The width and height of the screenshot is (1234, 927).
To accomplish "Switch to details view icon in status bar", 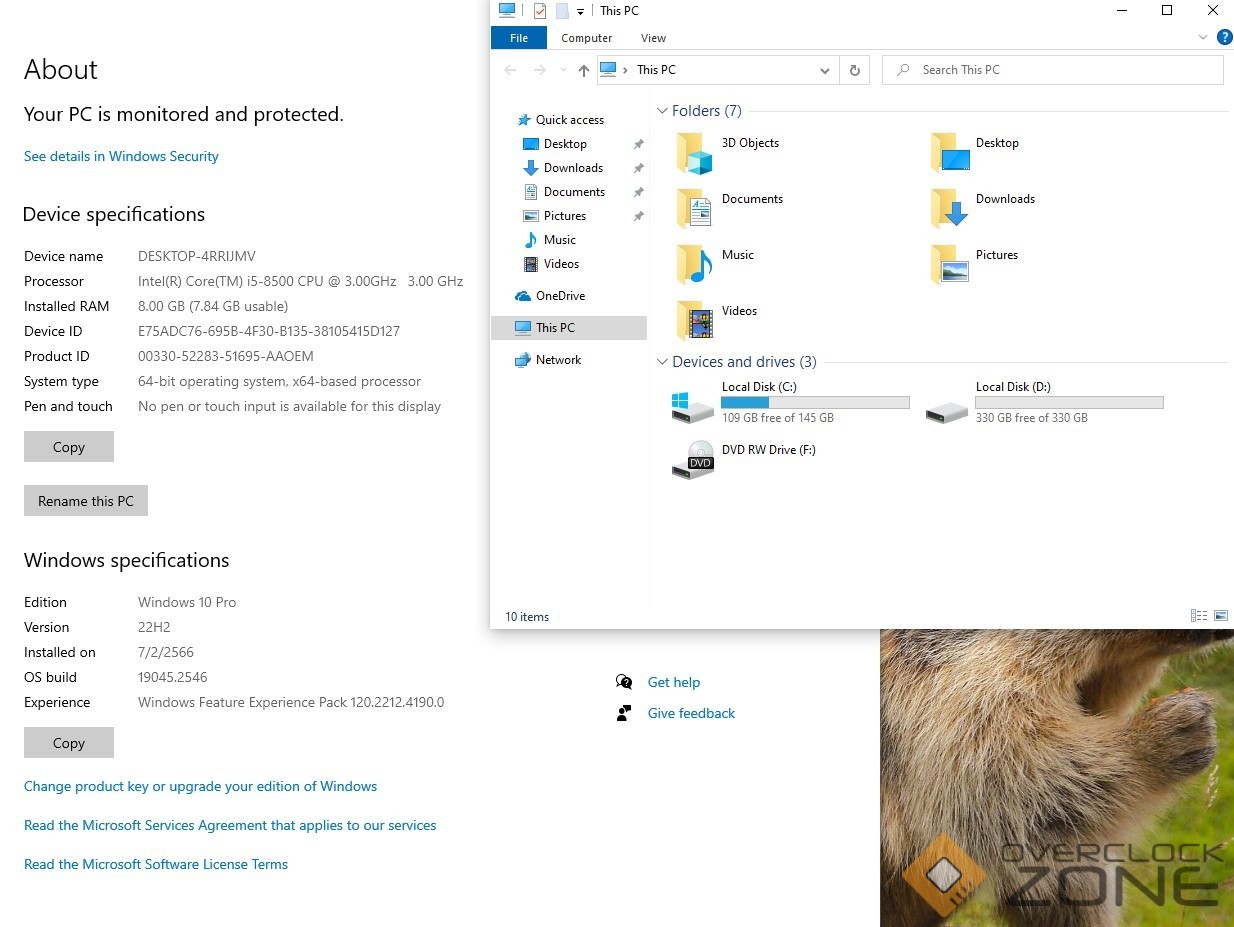I will [1199, 616].
